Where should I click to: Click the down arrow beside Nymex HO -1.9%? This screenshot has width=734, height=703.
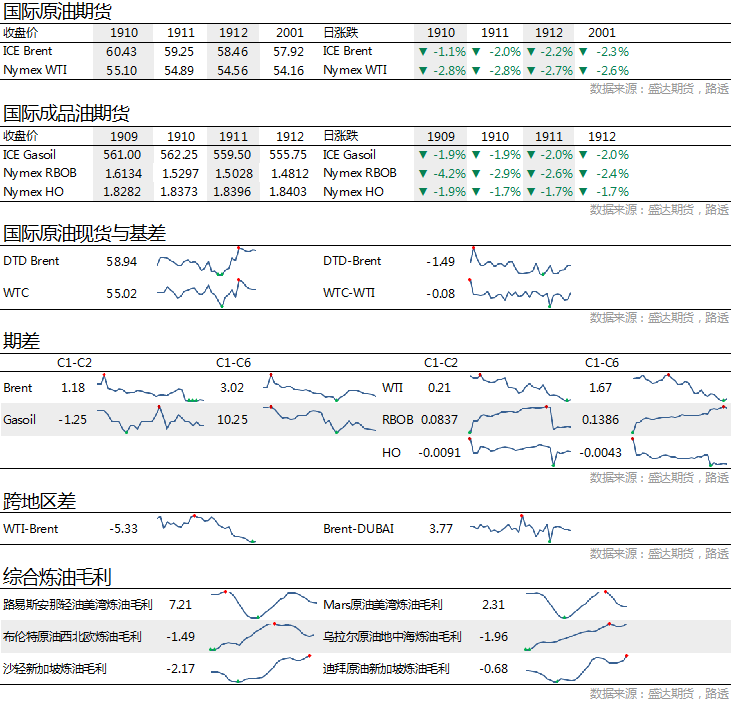tap(423, 192)
